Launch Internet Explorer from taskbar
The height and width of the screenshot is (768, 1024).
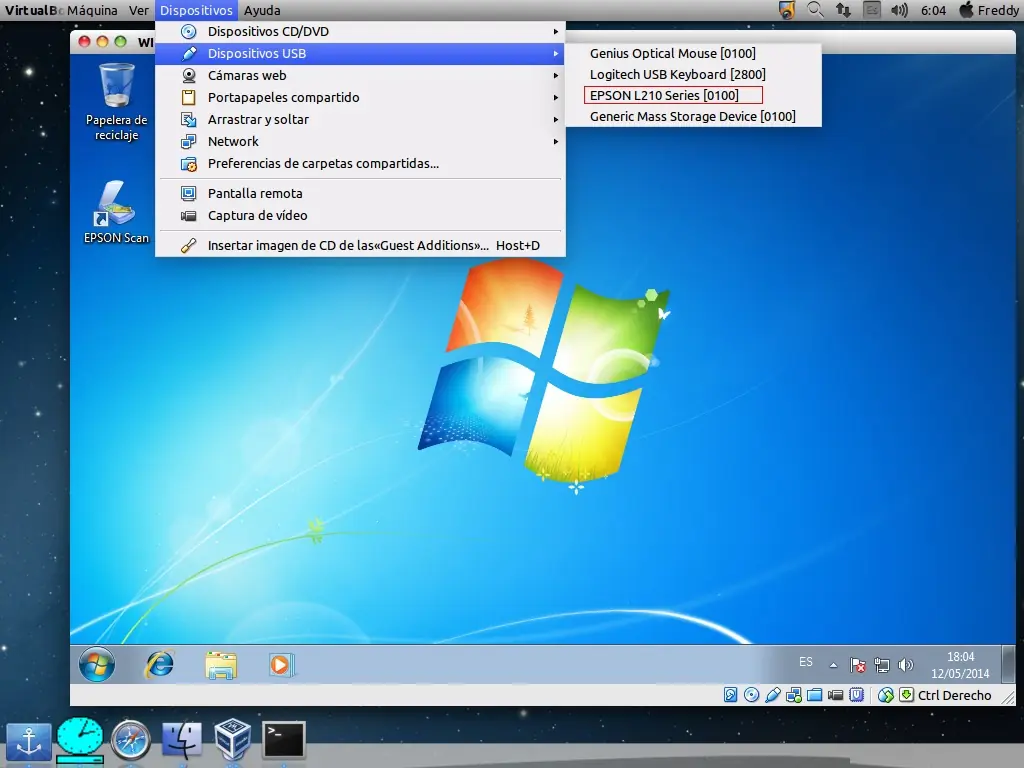[x=159, y=665]
